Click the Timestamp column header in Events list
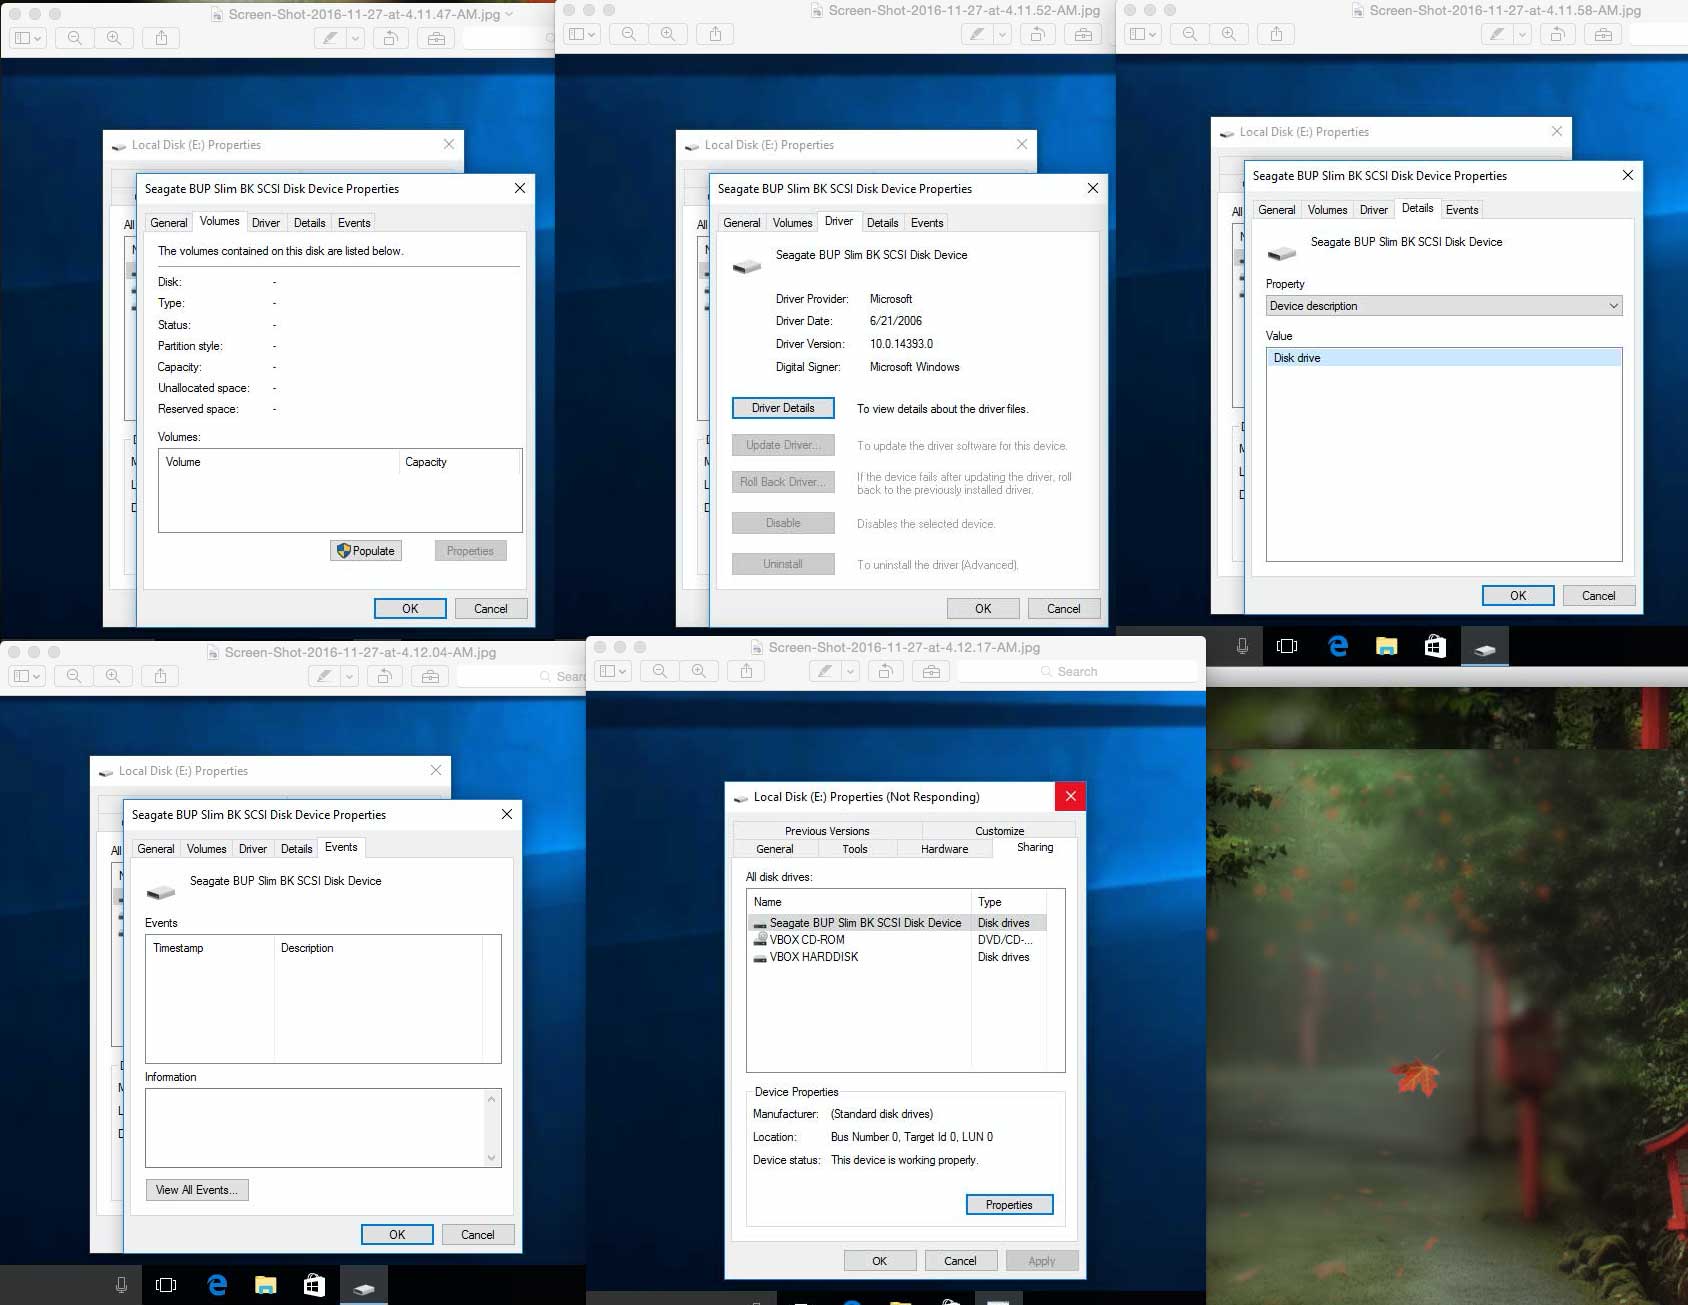The width and height of the screenshot is (1688, 1305). point(210,948)
